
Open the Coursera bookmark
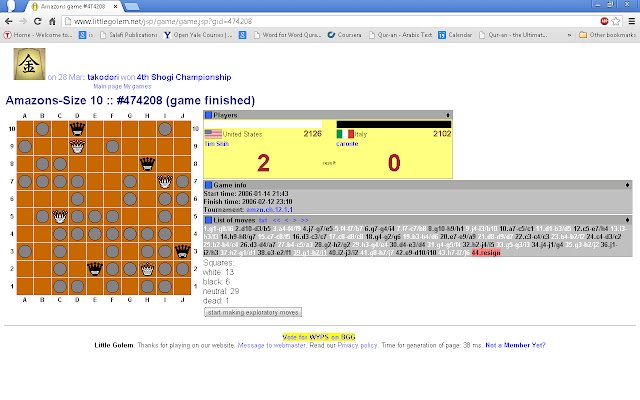pos(345,35)
